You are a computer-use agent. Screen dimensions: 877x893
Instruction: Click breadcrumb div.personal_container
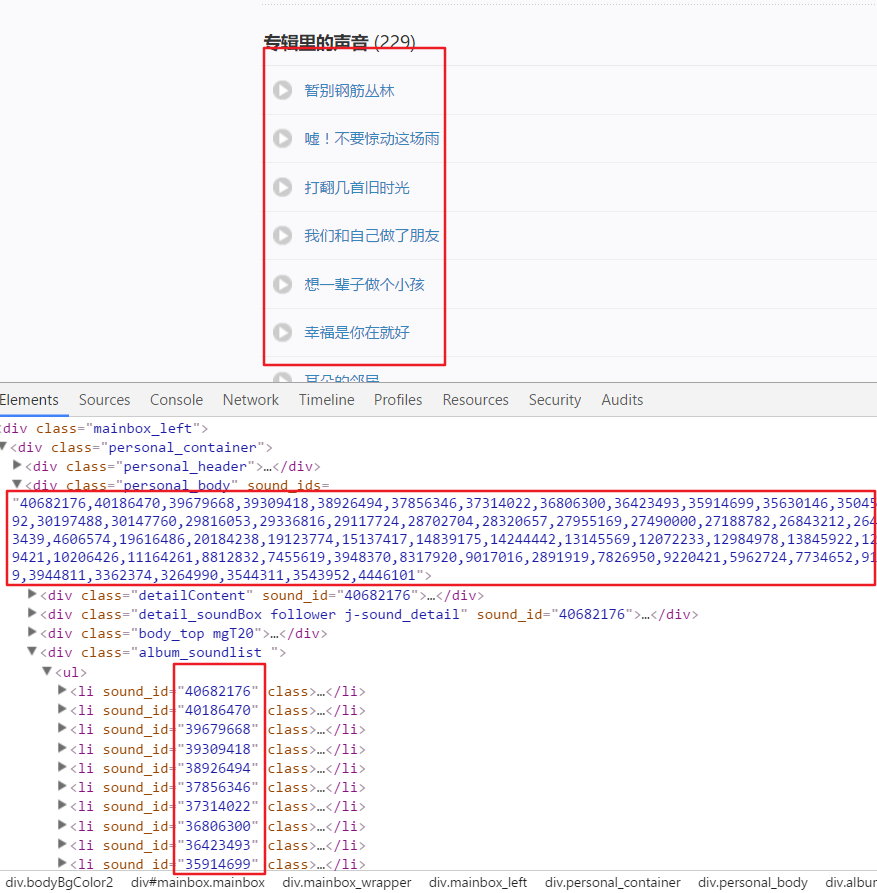[613, 882]
